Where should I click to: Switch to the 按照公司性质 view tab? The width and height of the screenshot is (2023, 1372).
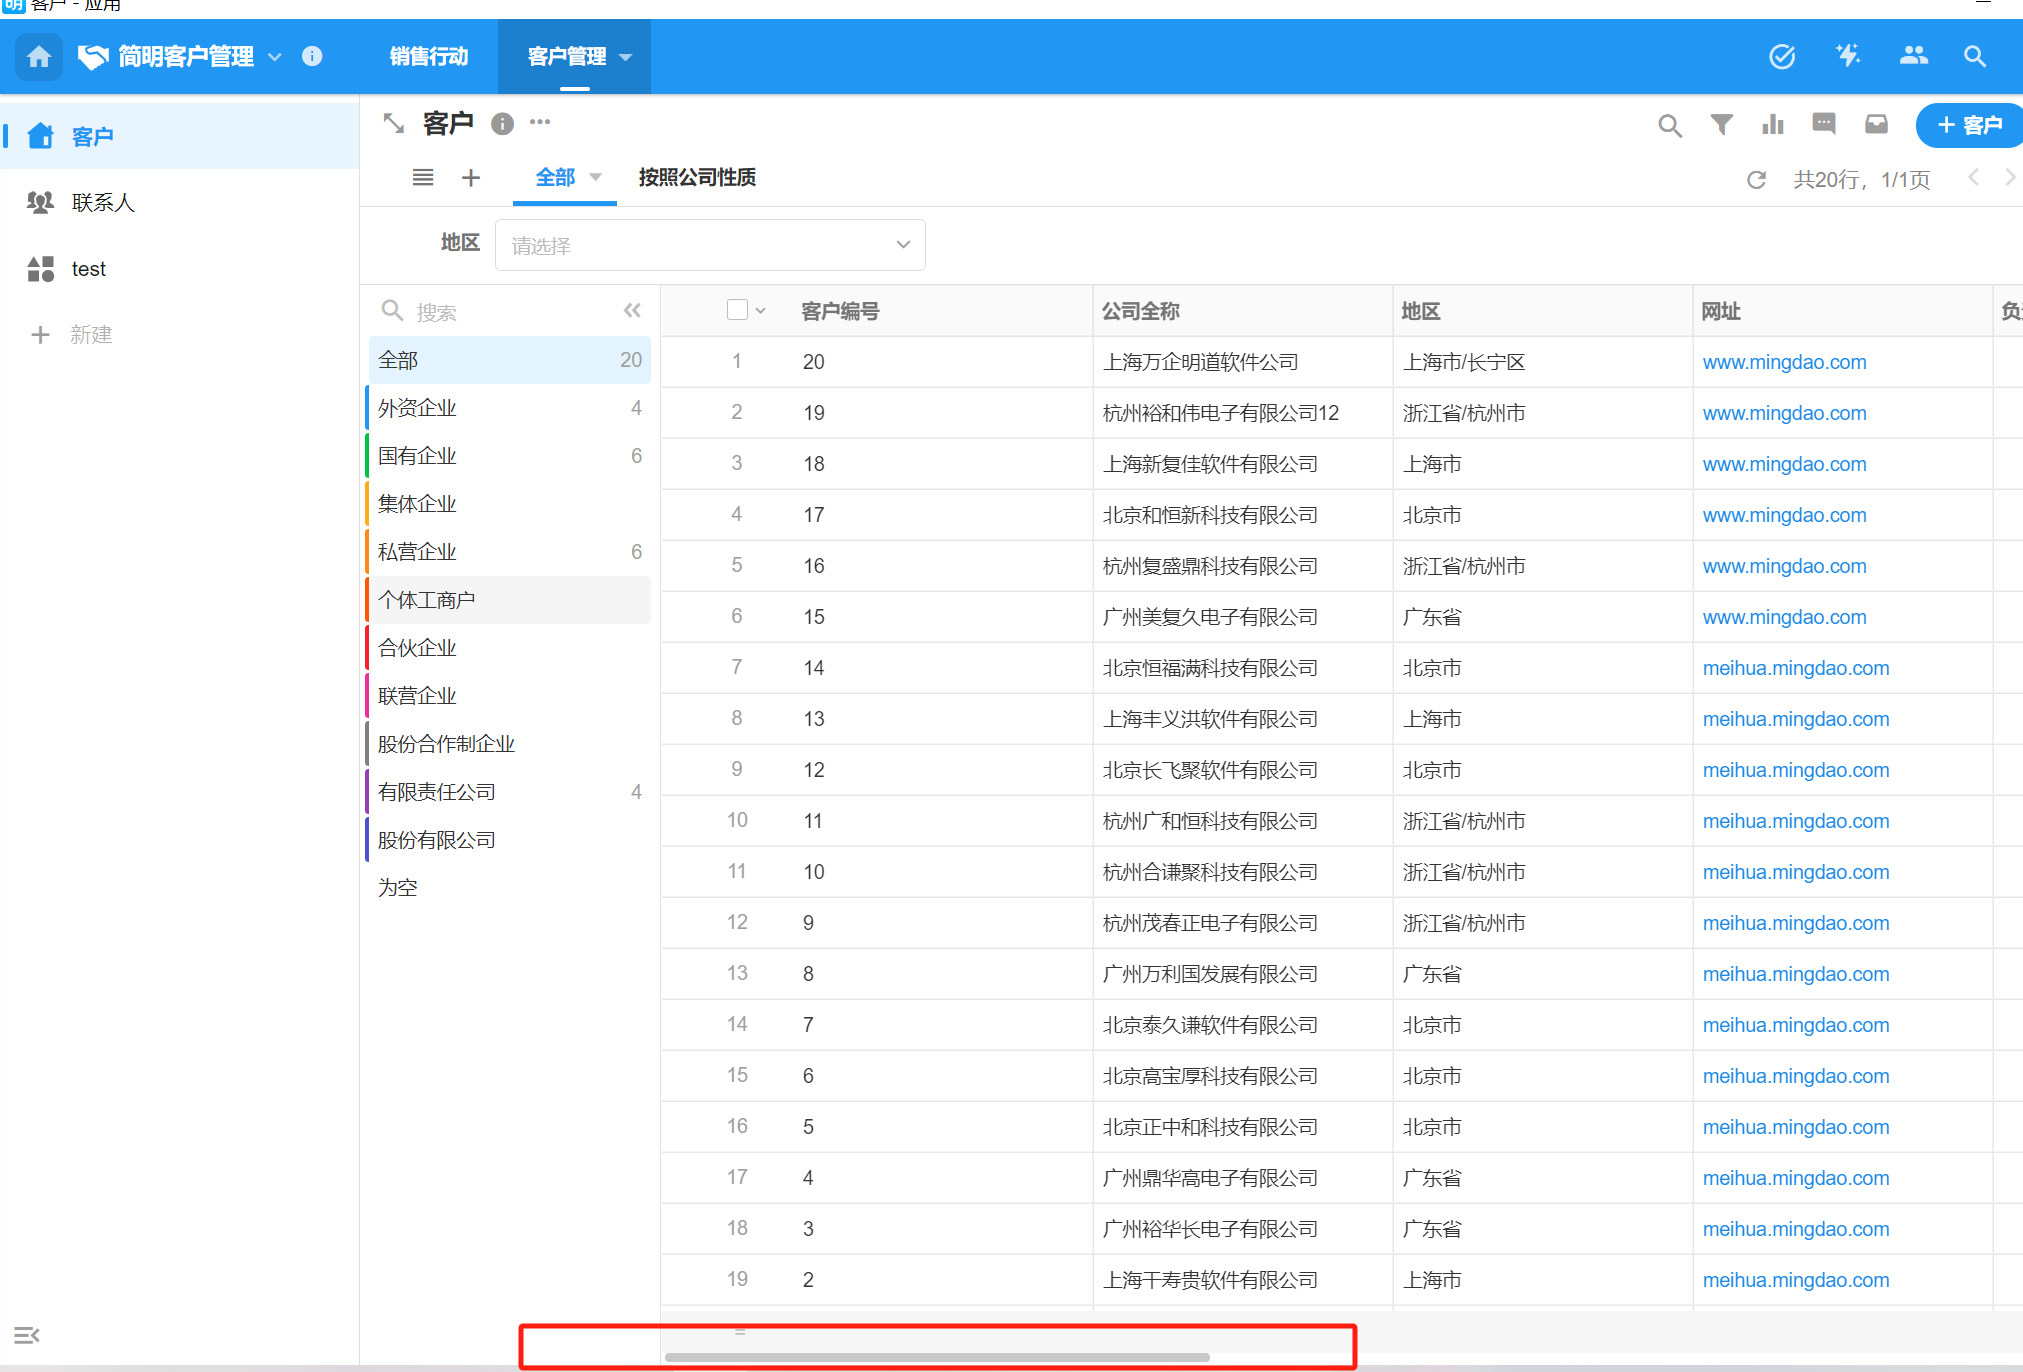pos(697,177)
